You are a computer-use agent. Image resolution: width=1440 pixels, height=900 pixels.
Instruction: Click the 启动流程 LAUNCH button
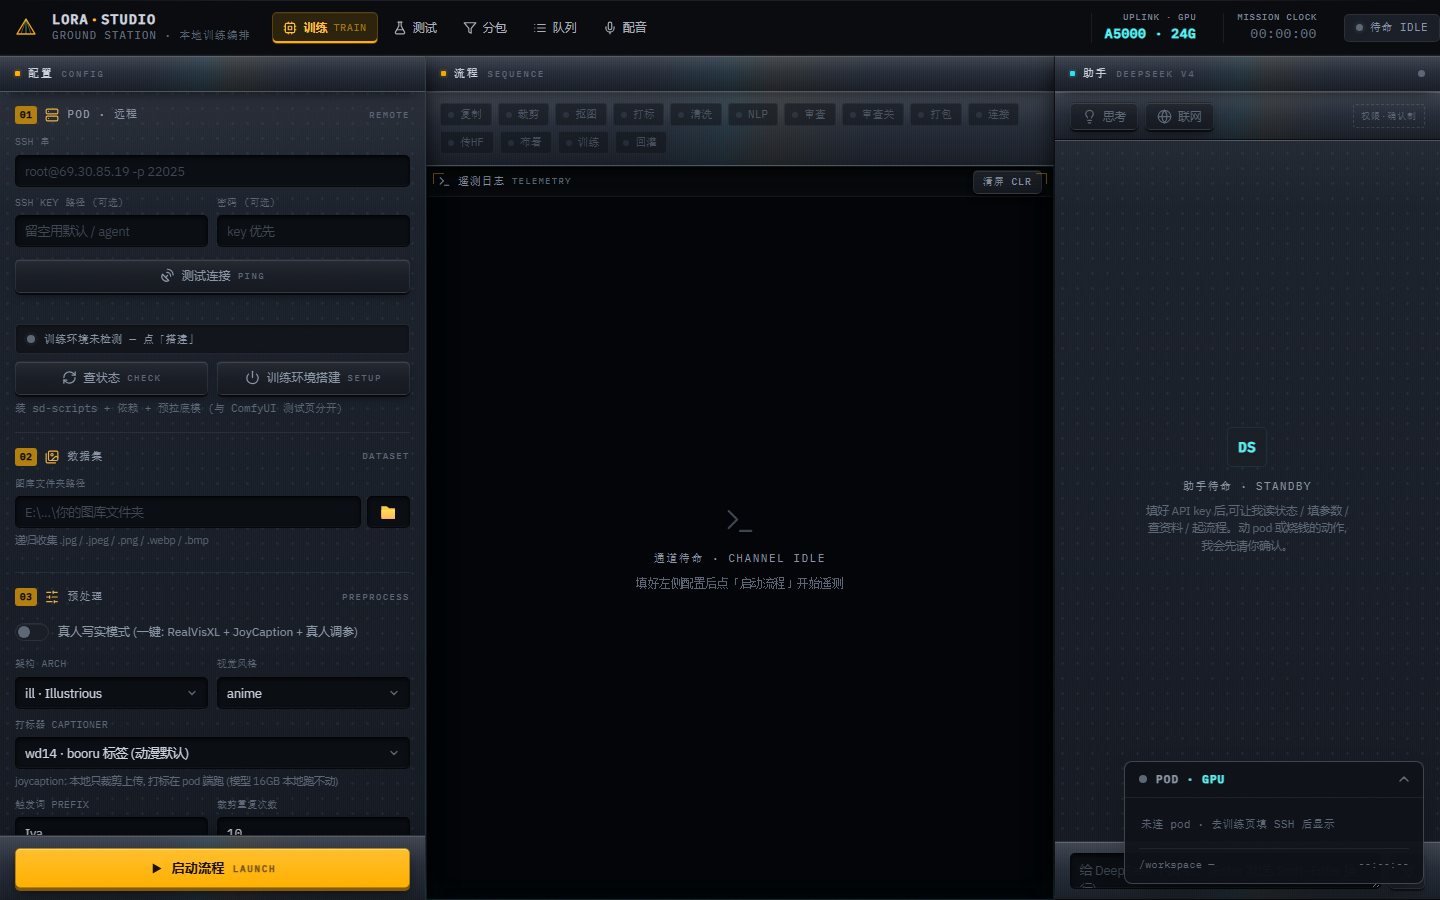point(212,868)
